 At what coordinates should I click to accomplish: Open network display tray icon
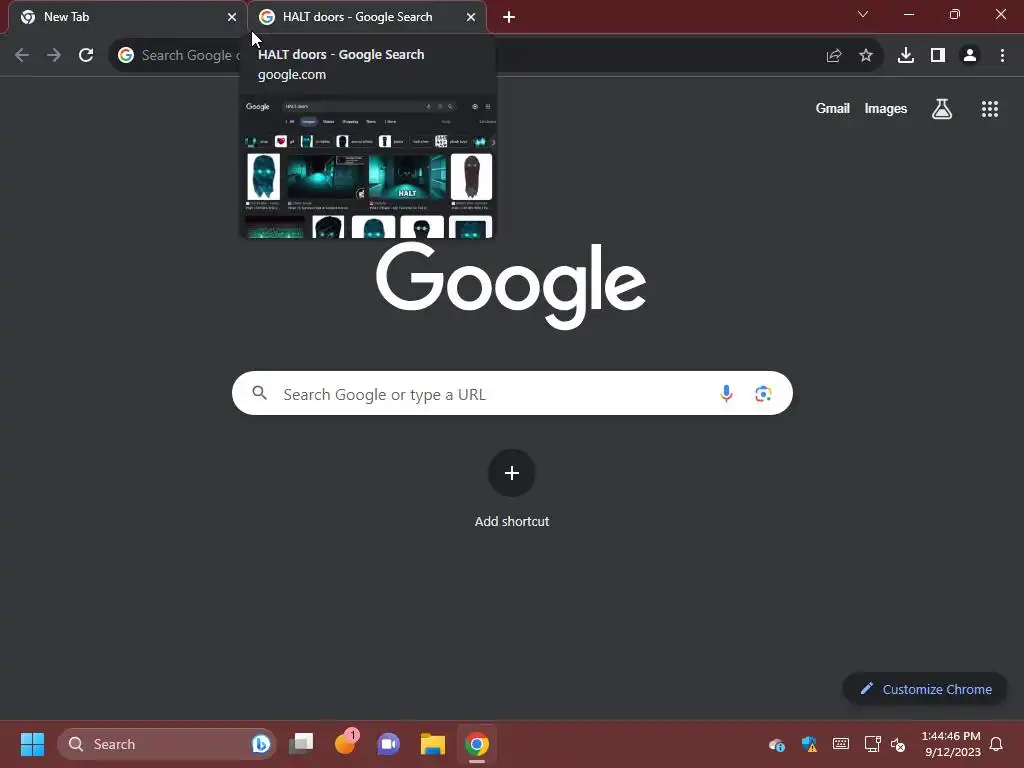[x=872, y=744]
